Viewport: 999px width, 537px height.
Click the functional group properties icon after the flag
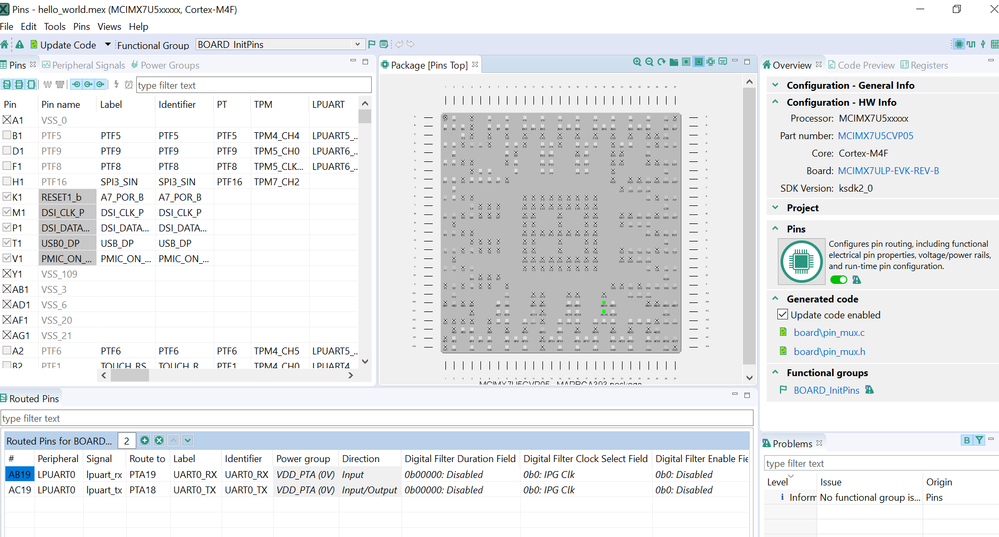[384, 44]
